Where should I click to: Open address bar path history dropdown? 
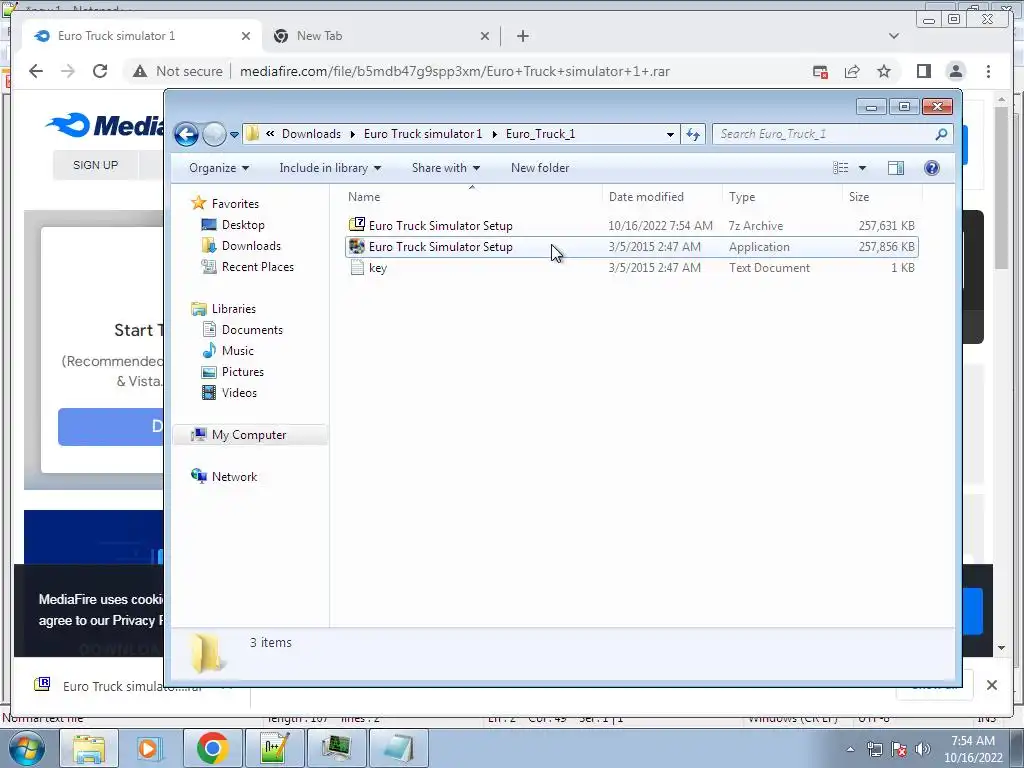coord(670,135)
